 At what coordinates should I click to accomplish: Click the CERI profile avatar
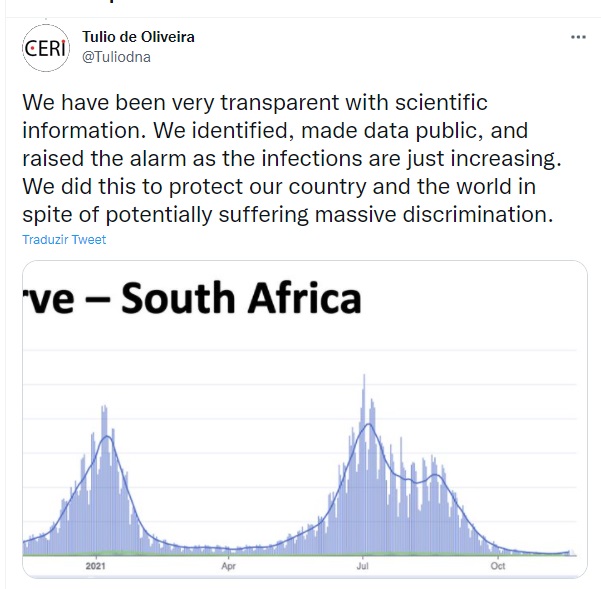46,49
